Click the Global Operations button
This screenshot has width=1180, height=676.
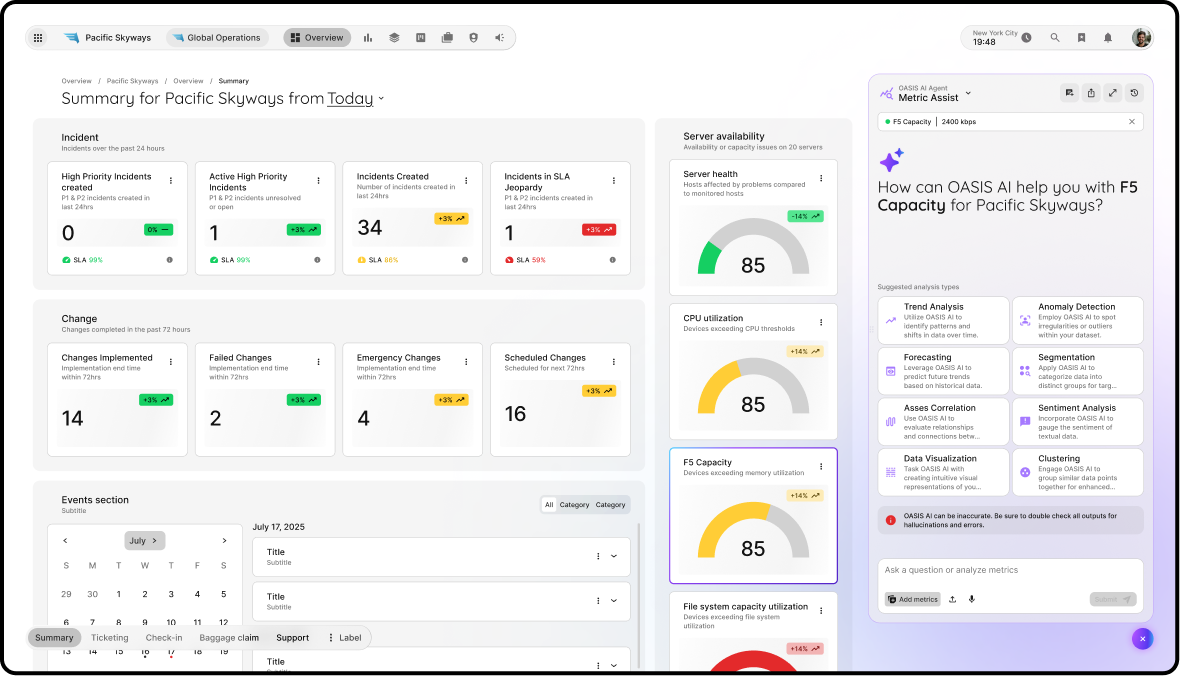tap(217, 38)
